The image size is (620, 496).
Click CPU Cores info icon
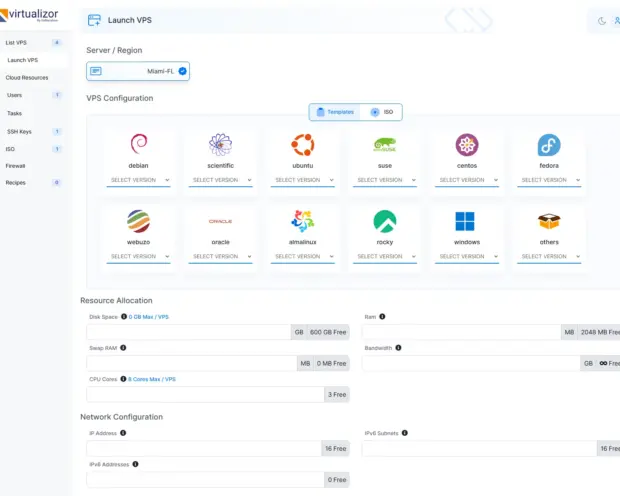123,379
